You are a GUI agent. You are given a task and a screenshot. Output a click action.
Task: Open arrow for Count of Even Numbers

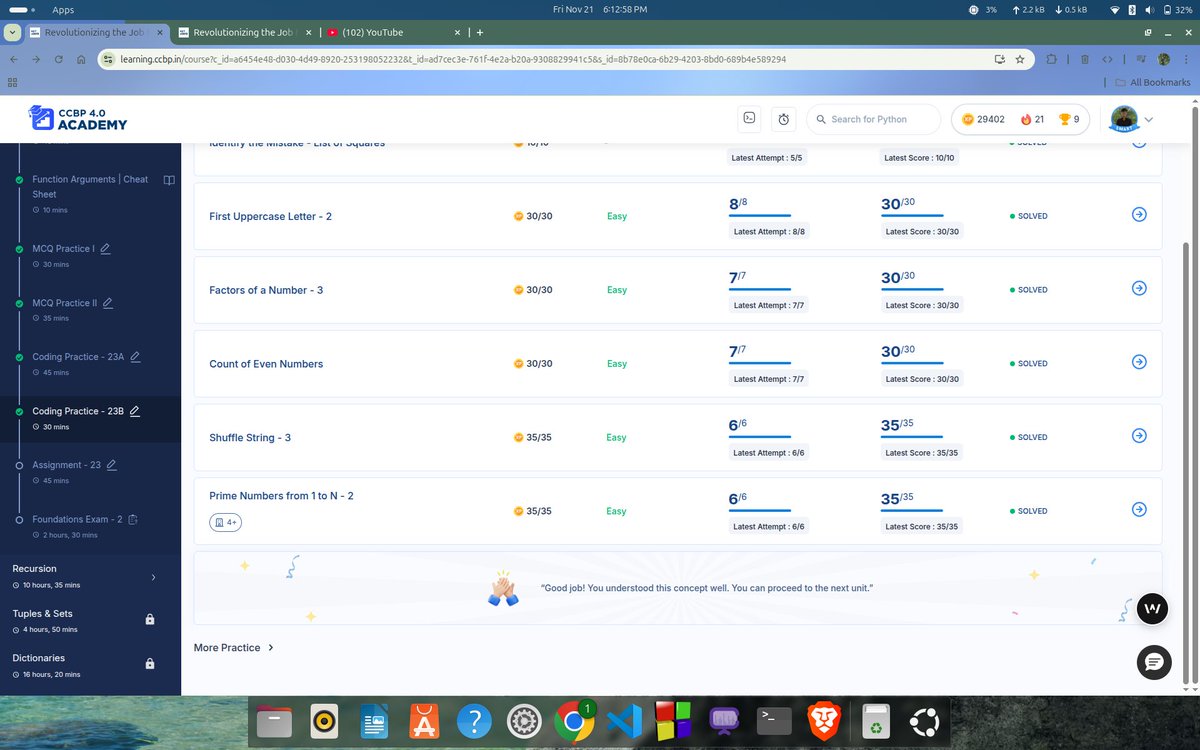(1139, 362)
